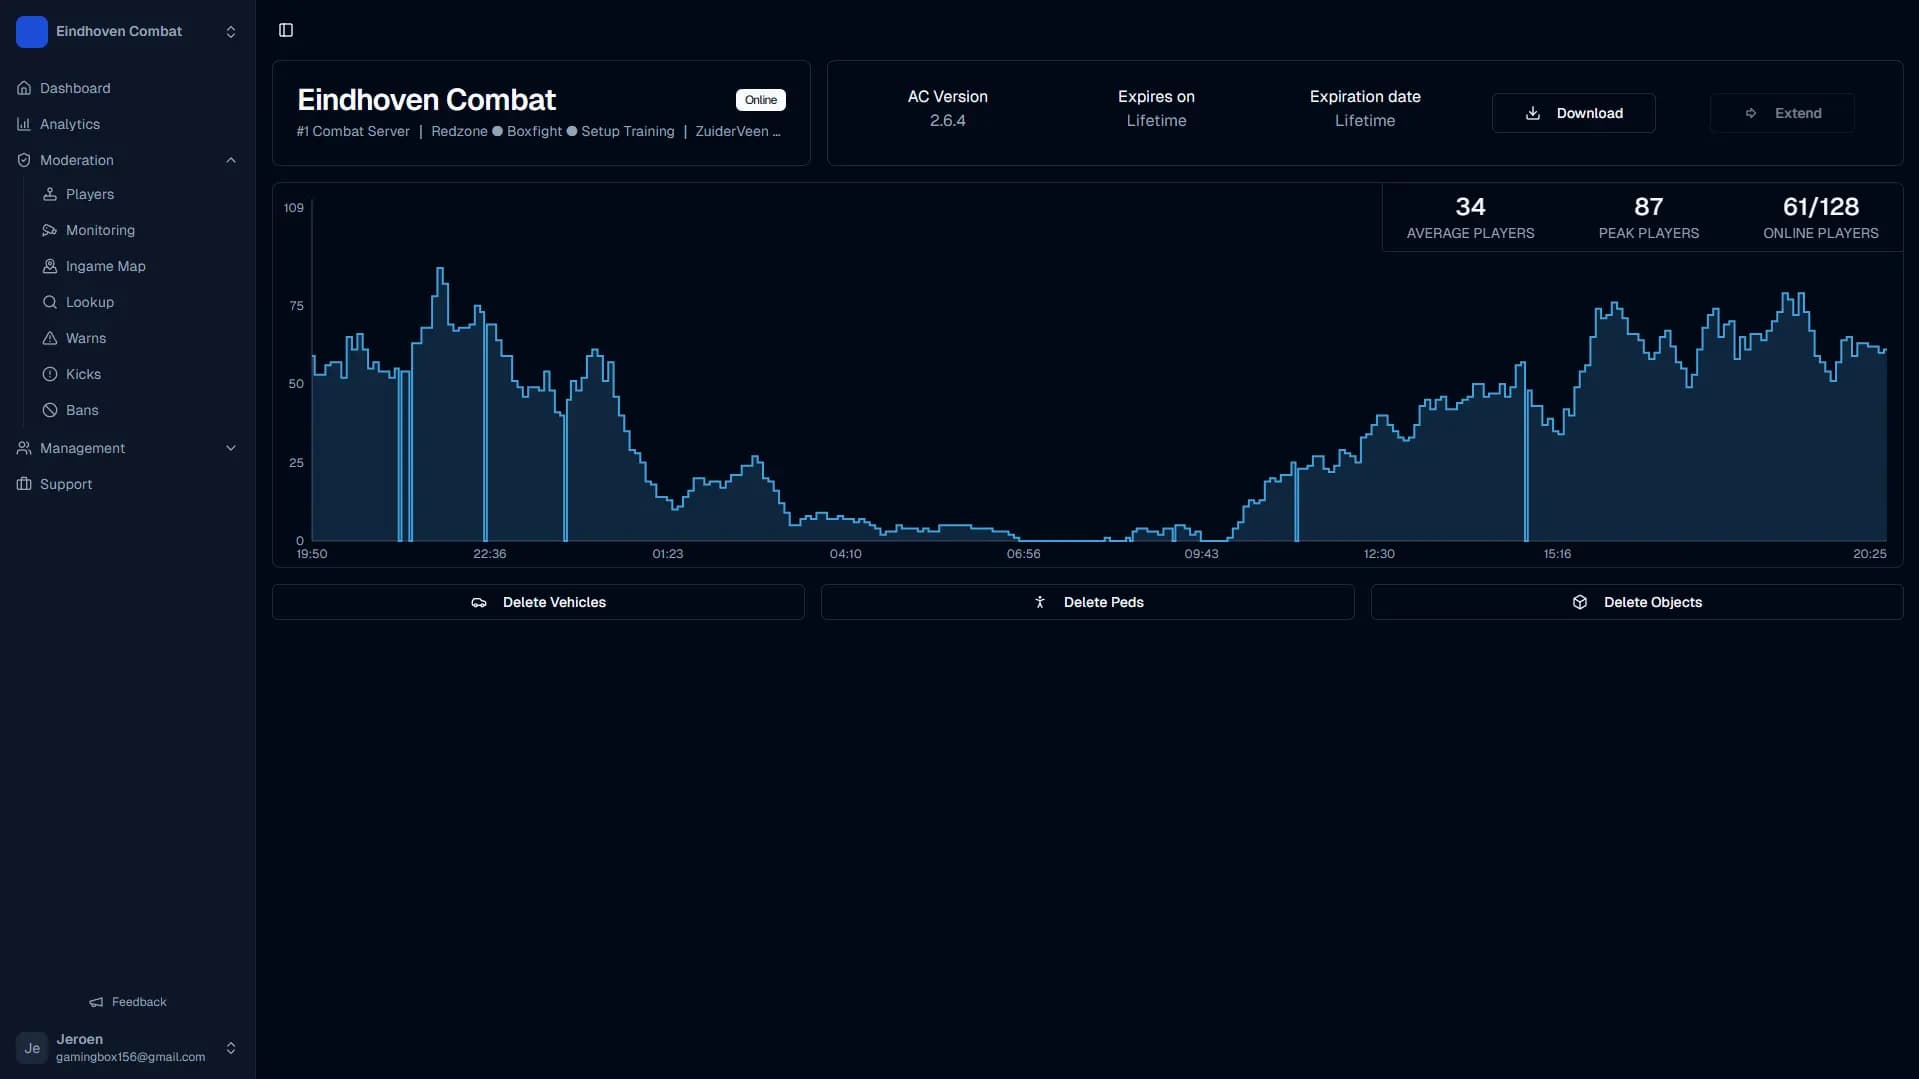Click the Monitoring icon
Viewport: 1919px width, 1079px height.
click(x=50, y=230)
